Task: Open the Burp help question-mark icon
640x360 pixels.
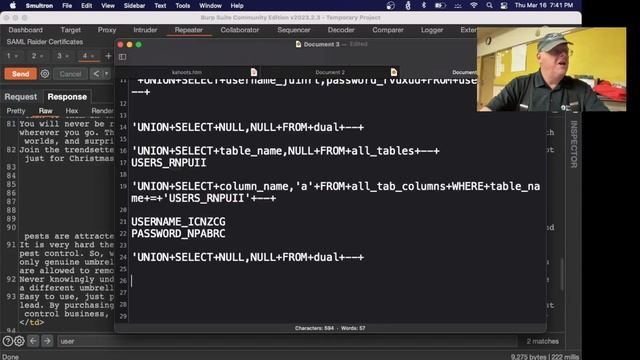Action: [8, 341]
